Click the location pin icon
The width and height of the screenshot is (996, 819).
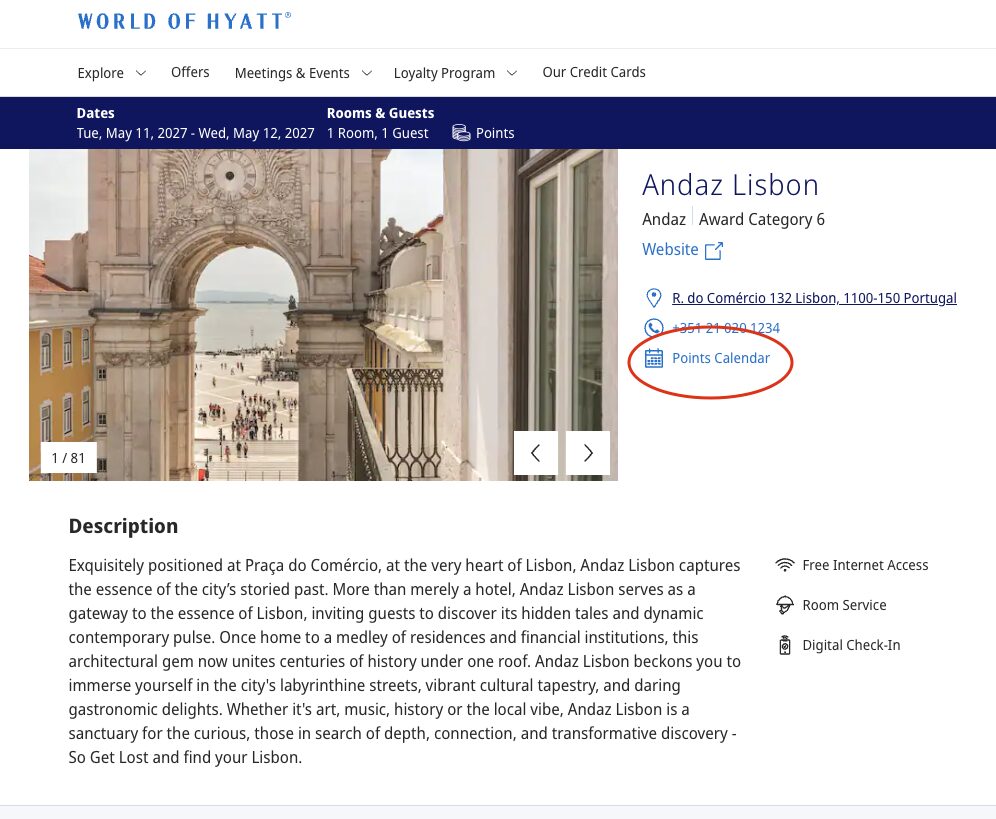coord(653,297)
